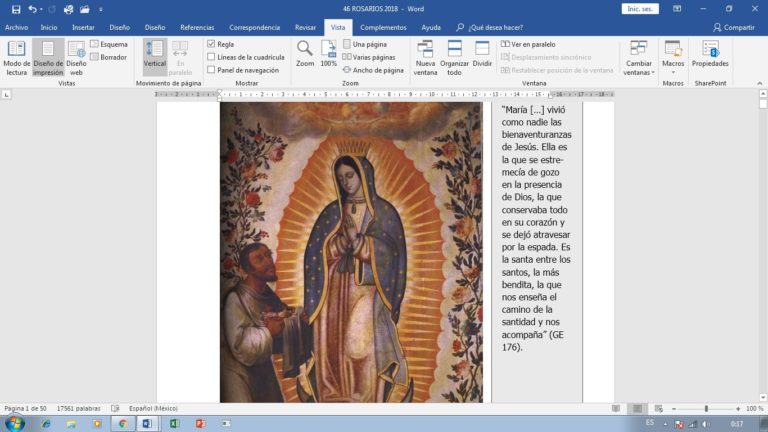Open Windows Start button
768x432 pixels.
(14, 423)
